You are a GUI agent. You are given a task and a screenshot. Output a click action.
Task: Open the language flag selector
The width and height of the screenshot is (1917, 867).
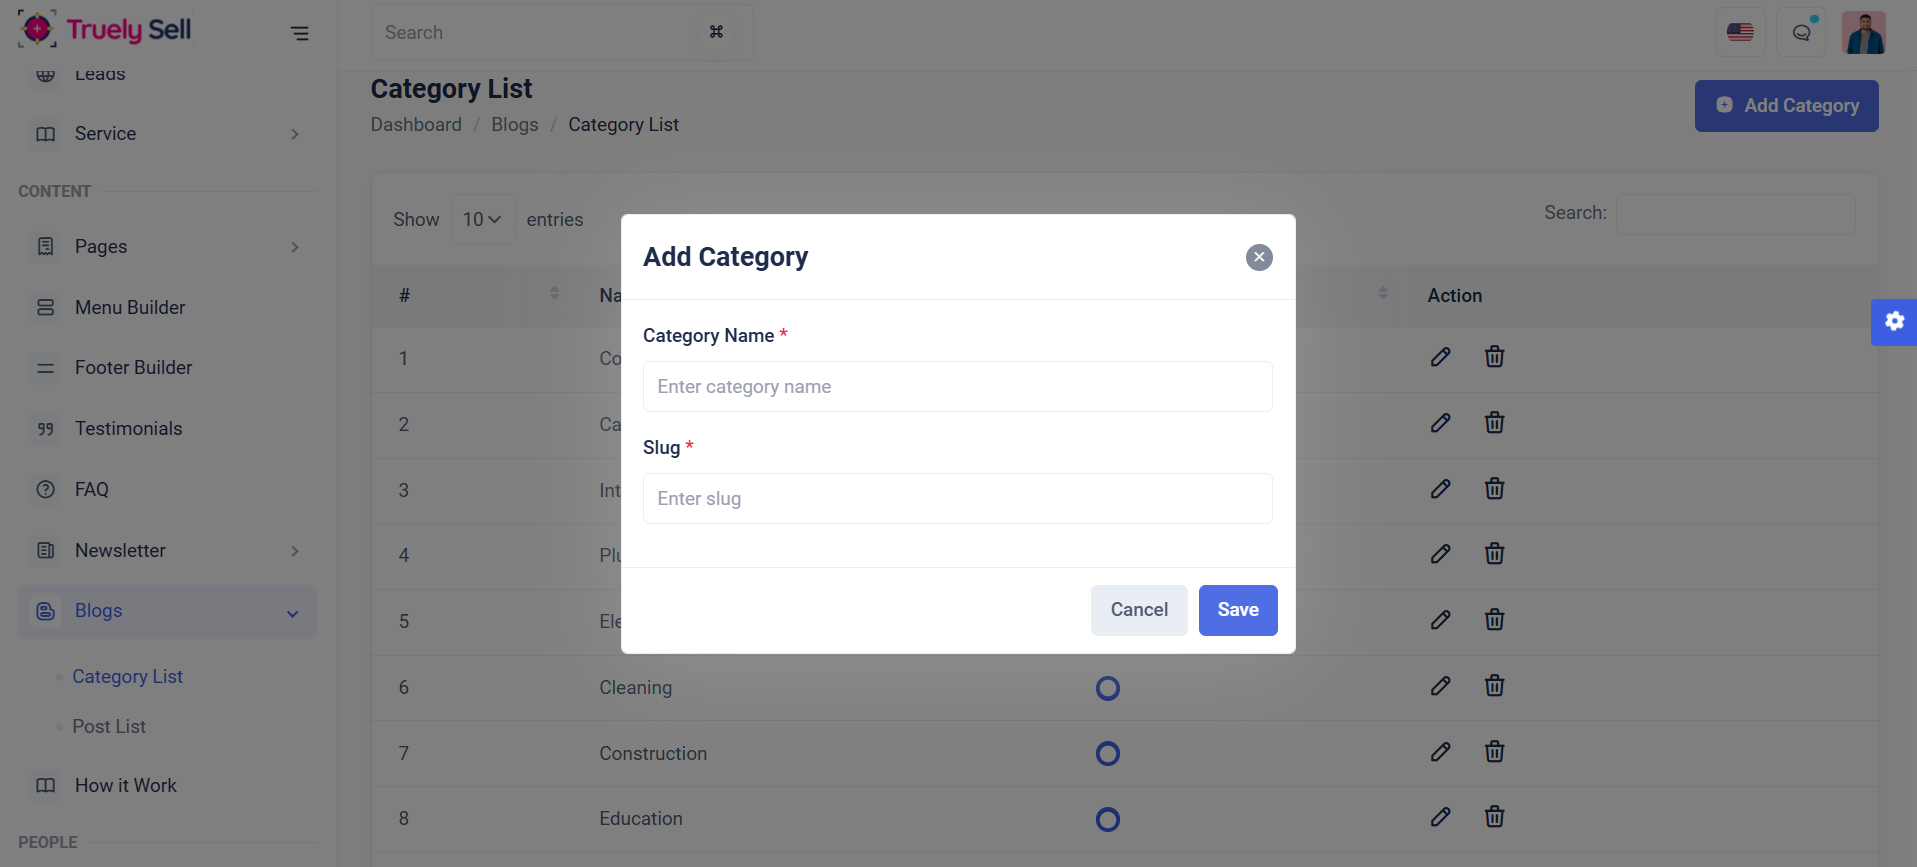(x=1740, y=33)
